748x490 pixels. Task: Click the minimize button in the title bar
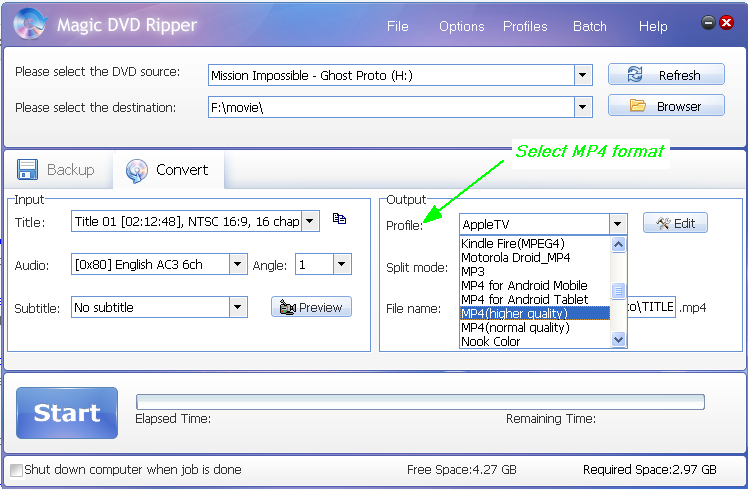(x=708, y=22)
